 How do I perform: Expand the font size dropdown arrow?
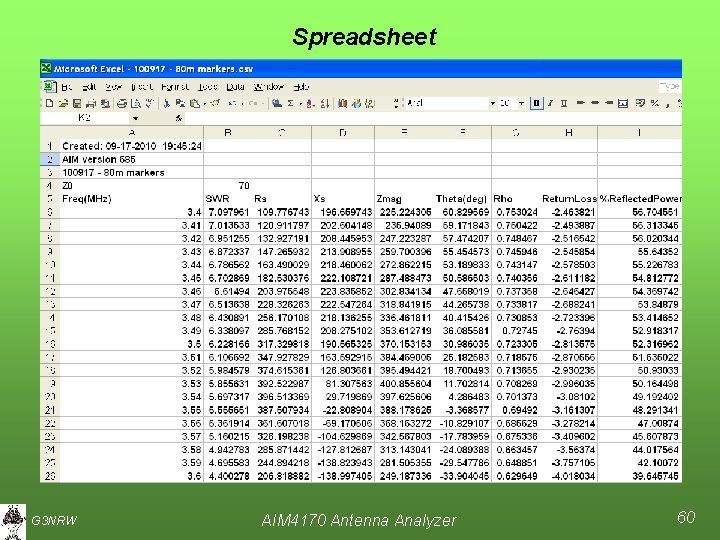click(521, 103)
